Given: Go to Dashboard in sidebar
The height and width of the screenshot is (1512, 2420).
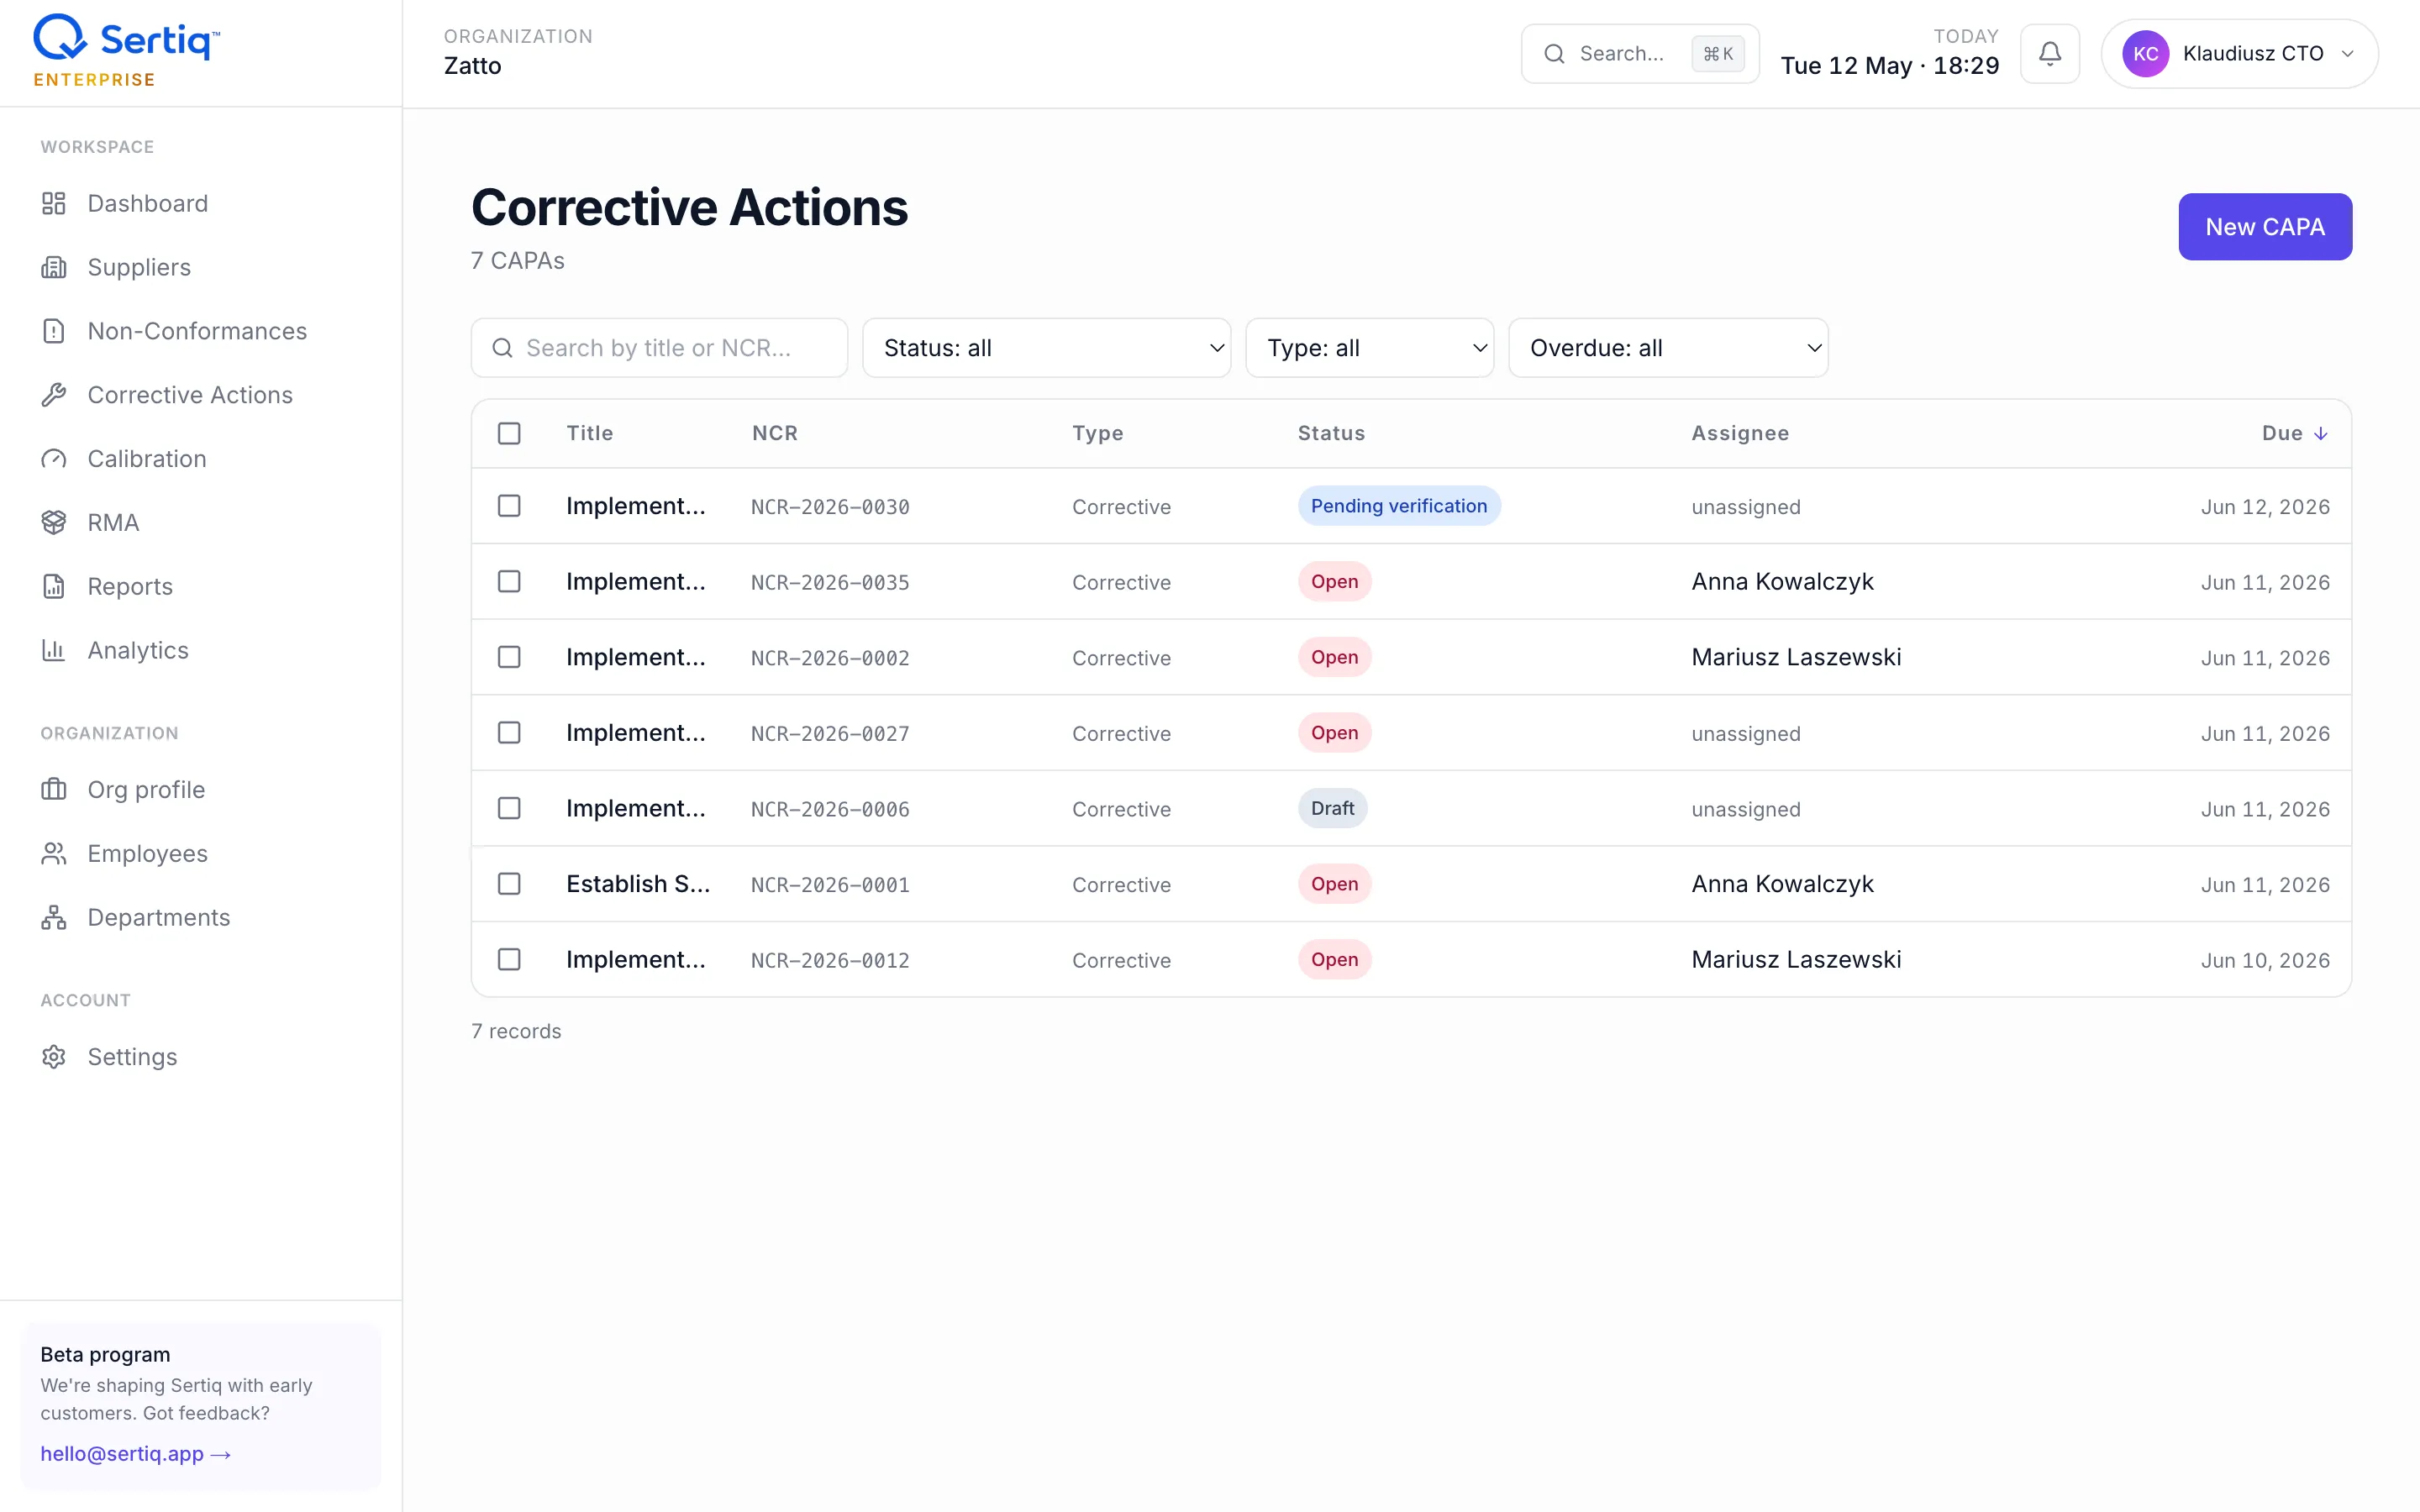Looking at the screenshot, I should 148,203.
